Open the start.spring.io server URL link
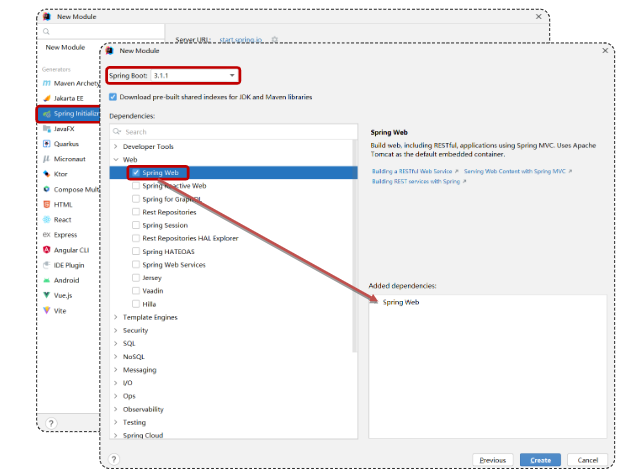The height and width of the screenshot is (475, 629). [x=241, y=39]
